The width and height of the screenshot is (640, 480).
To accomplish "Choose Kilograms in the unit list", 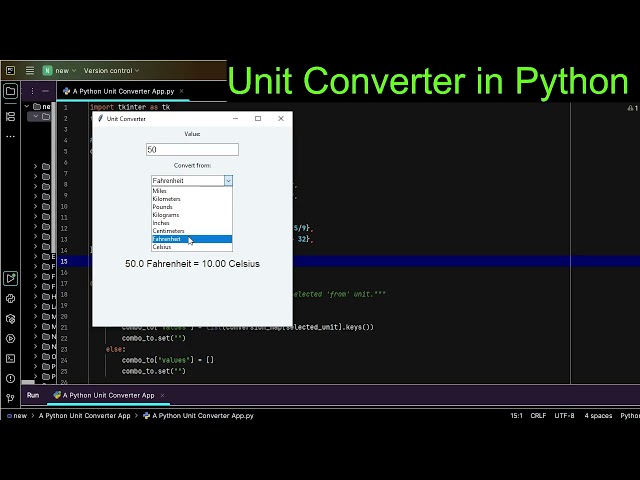I will click(192, 215).
